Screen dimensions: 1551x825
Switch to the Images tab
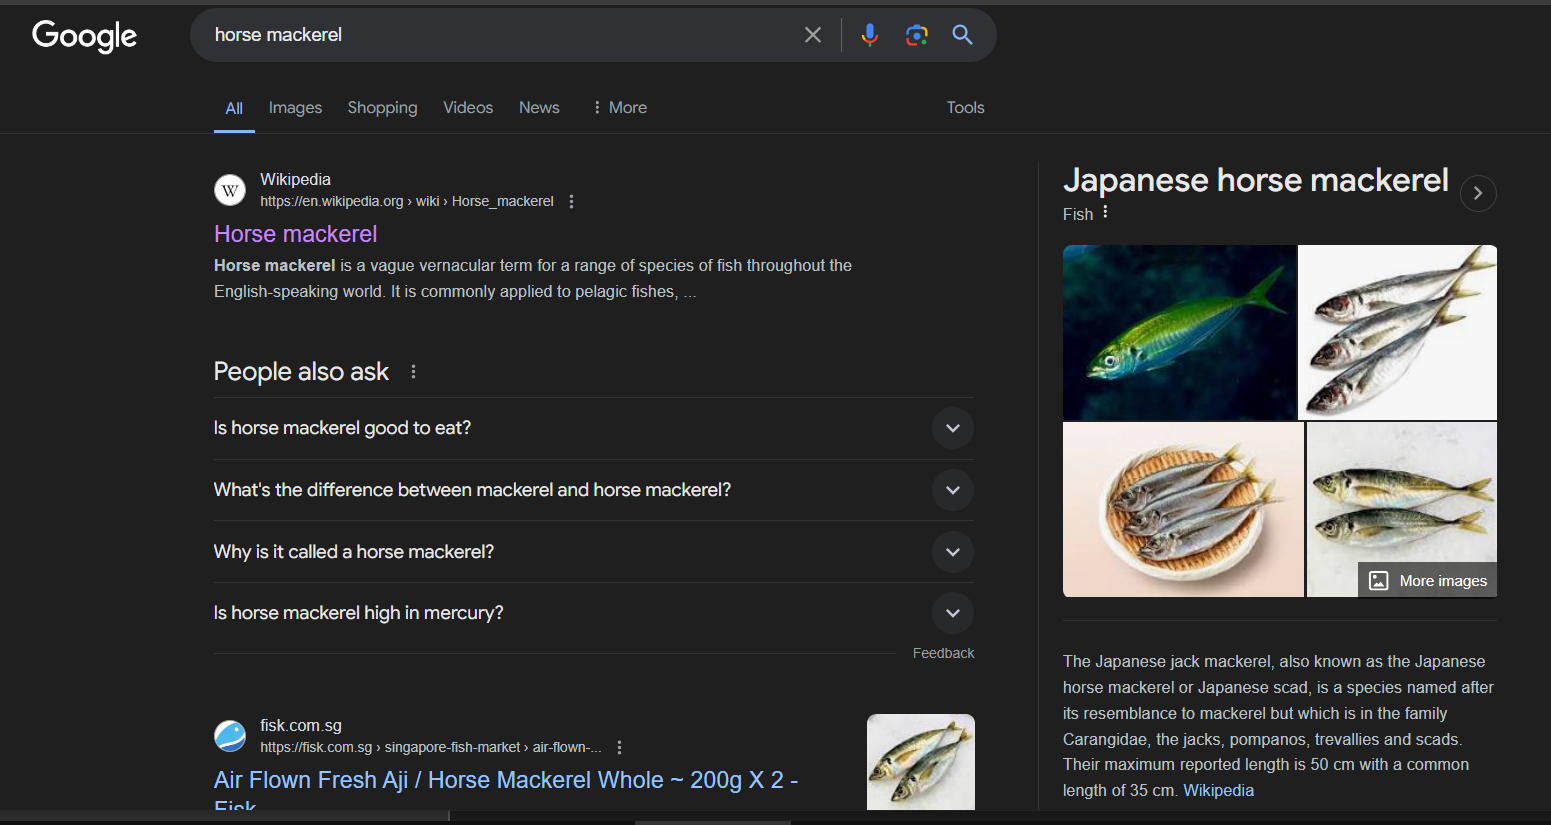[295, 107]
